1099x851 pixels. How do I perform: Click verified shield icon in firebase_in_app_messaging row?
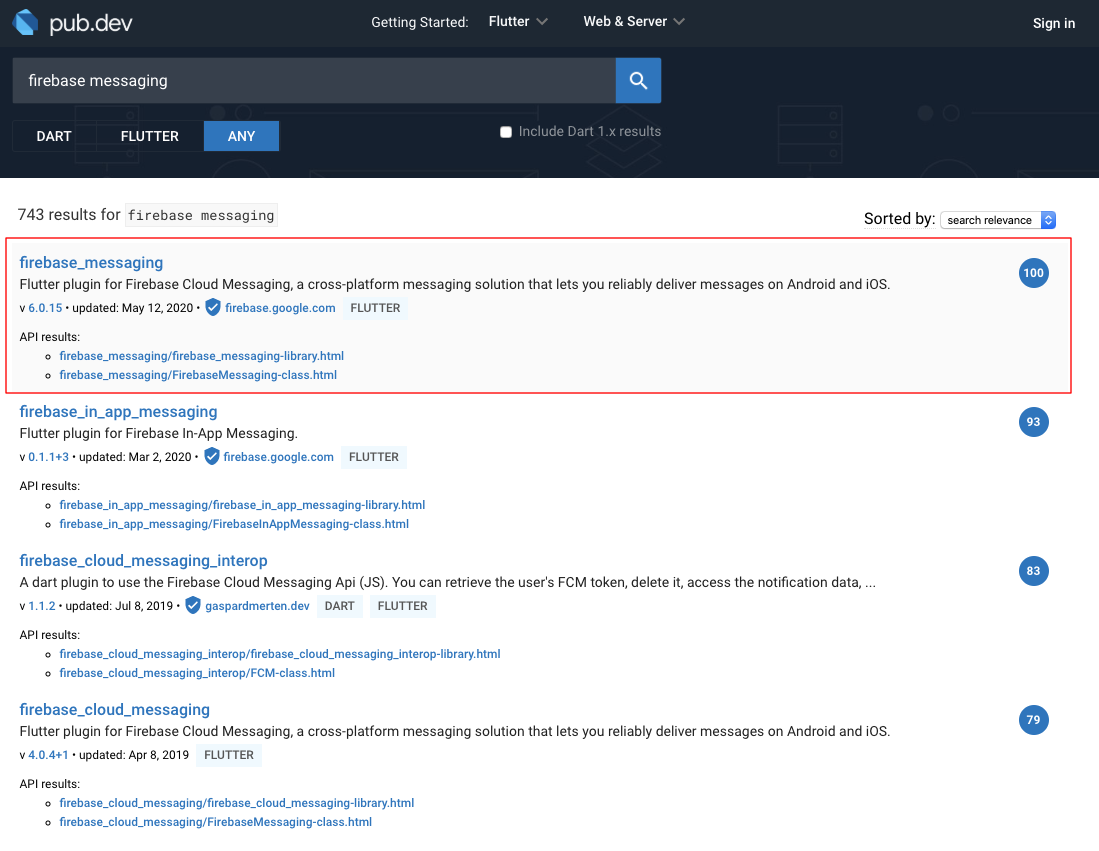(x=212, y=456)
